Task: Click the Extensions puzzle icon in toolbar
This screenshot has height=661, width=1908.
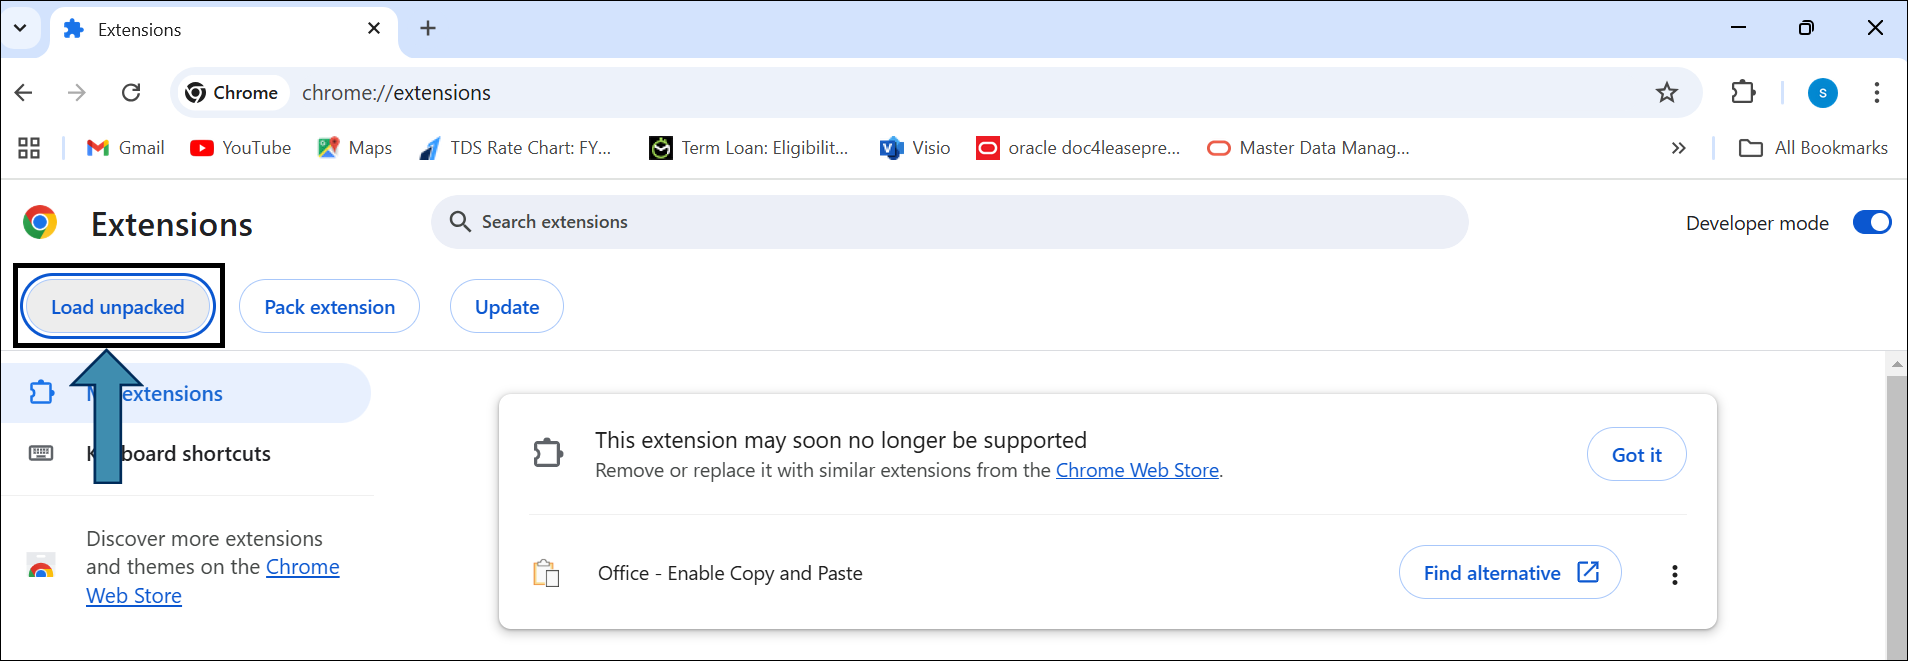Action: click(x=1743, y=92)
